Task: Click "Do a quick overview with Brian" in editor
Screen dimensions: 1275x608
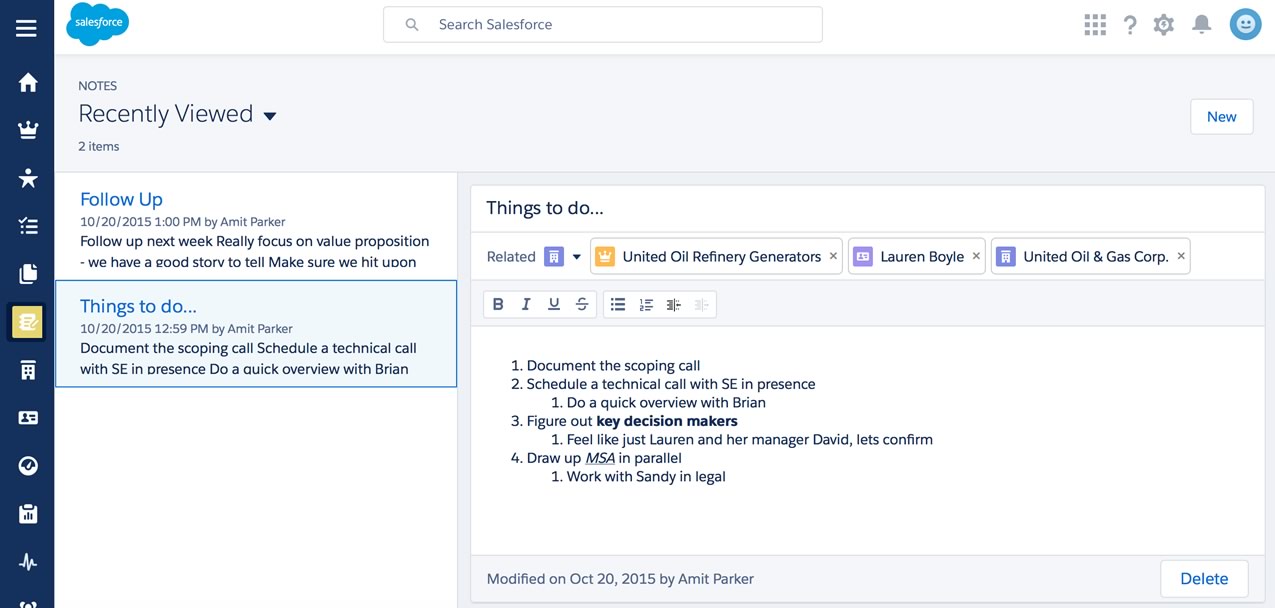Action: click(666, 402)
